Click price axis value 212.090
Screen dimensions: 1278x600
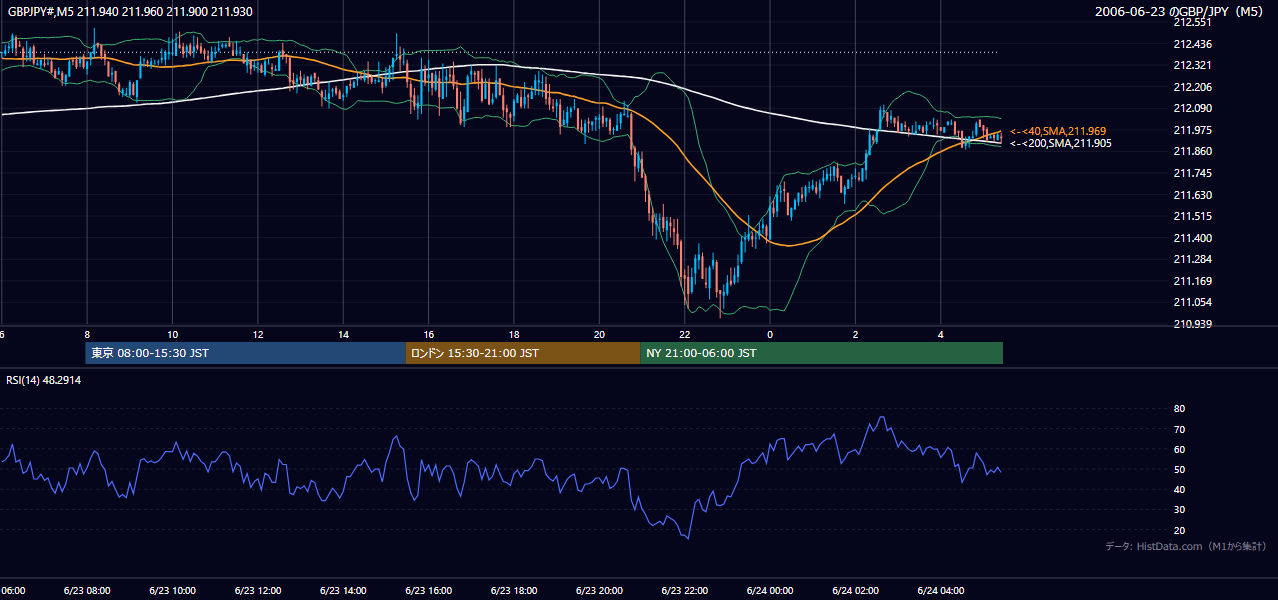(x=1192, y=108)
